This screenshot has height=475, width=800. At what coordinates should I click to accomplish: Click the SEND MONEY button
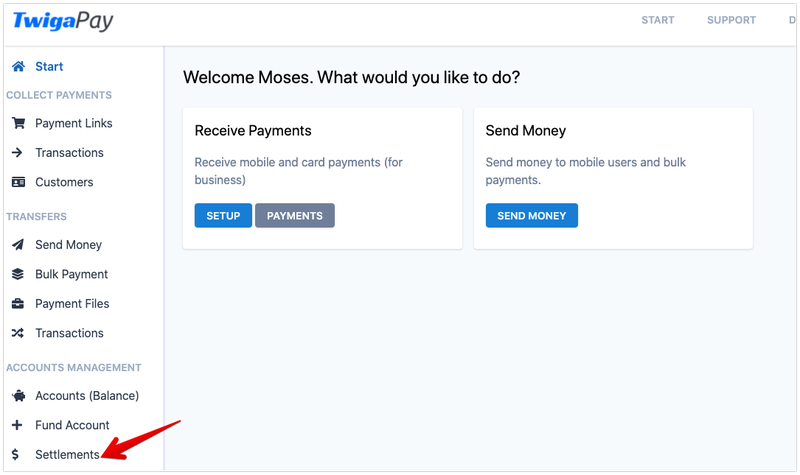click(x=532, y=215)
